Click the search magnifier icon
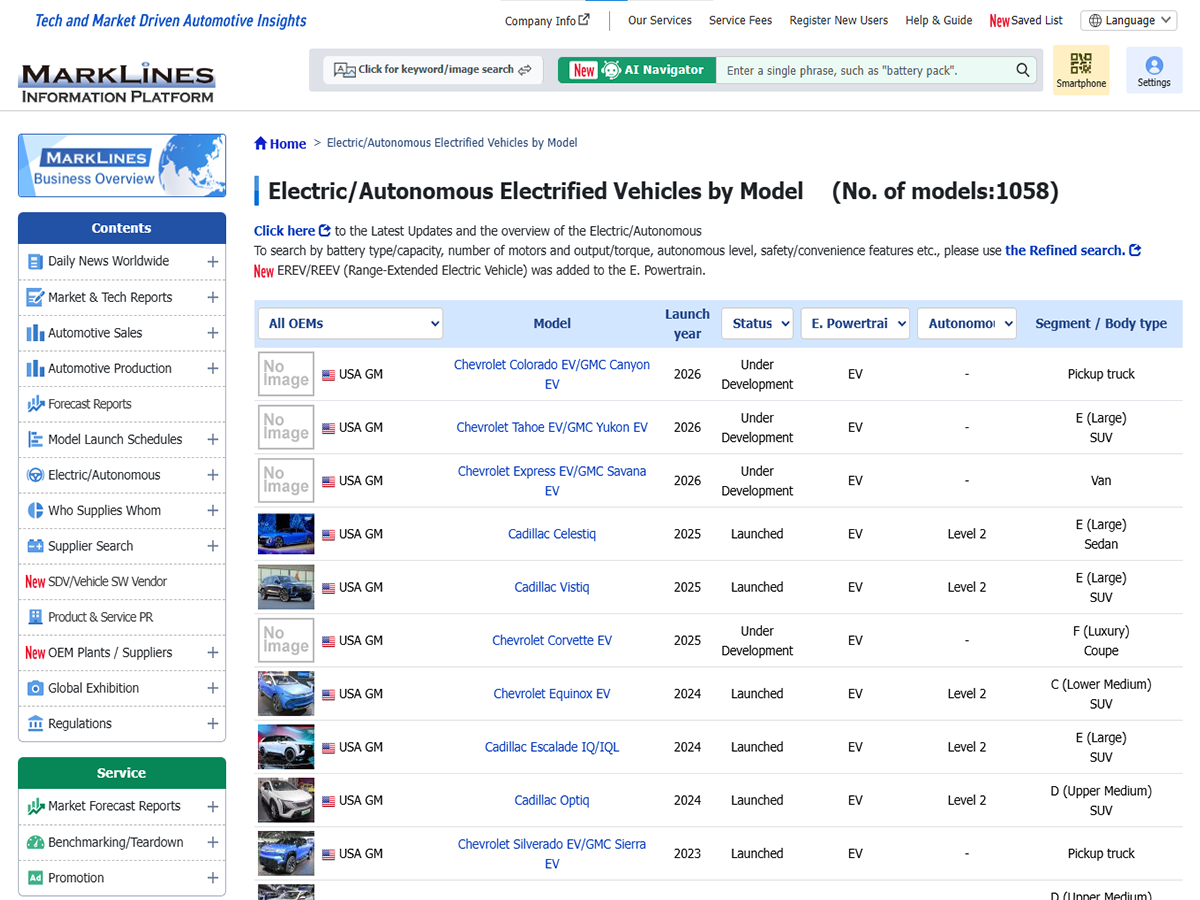The height and width of the screenshot is (900, 1200). pos(1023,70)
